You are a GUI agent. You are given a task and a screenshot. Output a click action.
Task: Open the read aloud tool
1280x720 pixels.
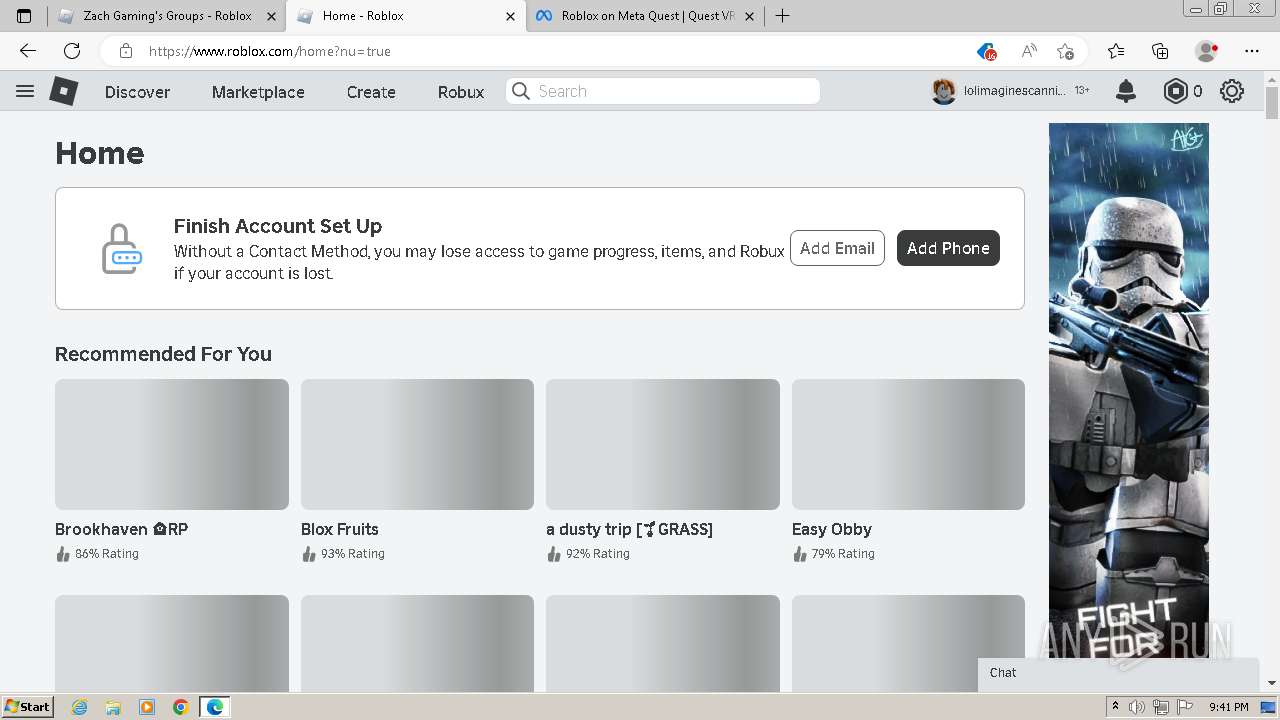click(1029, 51)
